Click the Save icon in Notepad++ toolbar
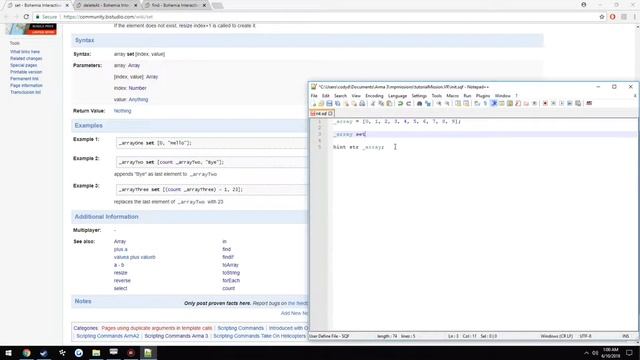 330,103
